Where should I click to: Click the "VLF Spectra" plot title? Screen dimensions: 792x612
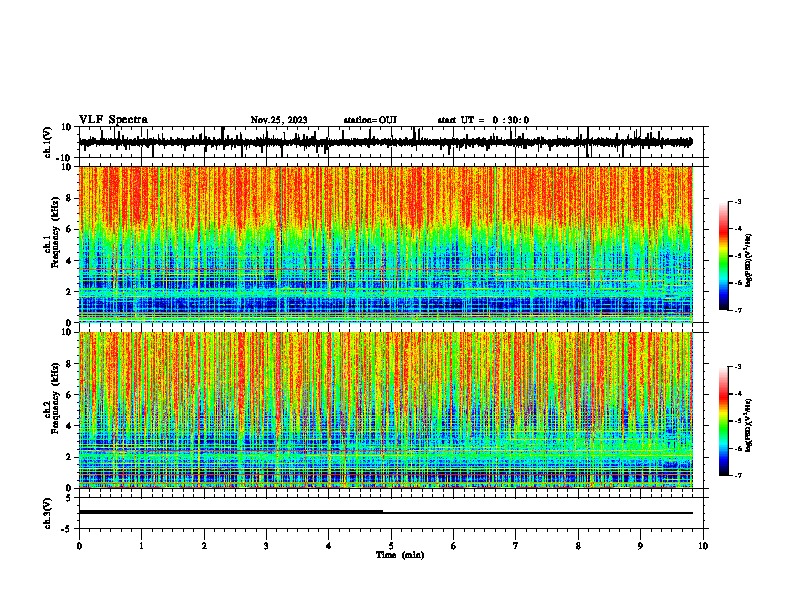pyautogui.click(x=113, y=120)
